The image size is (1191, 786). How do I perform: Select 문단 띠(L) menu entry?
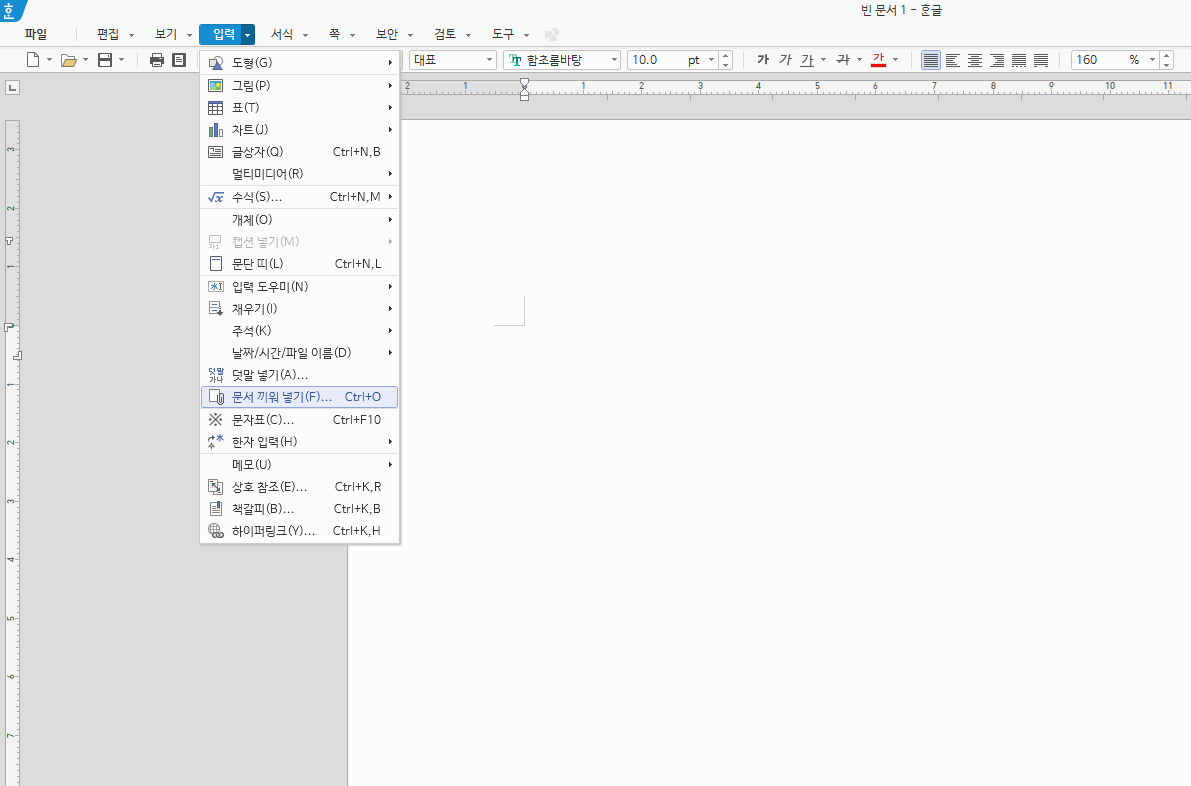[x=299, y=264]
